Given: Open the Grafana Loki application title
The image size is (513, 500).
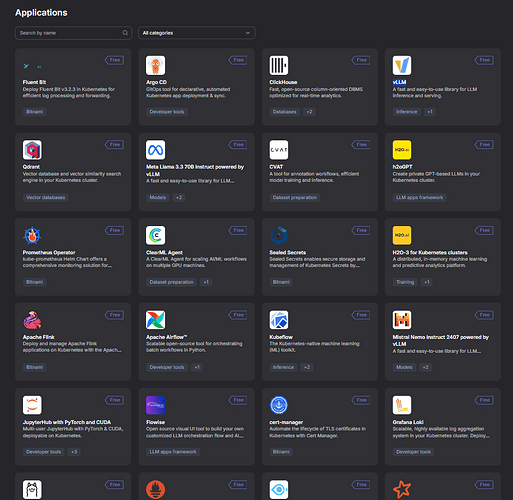Looking at the screenshot, I should pos(408,422).
